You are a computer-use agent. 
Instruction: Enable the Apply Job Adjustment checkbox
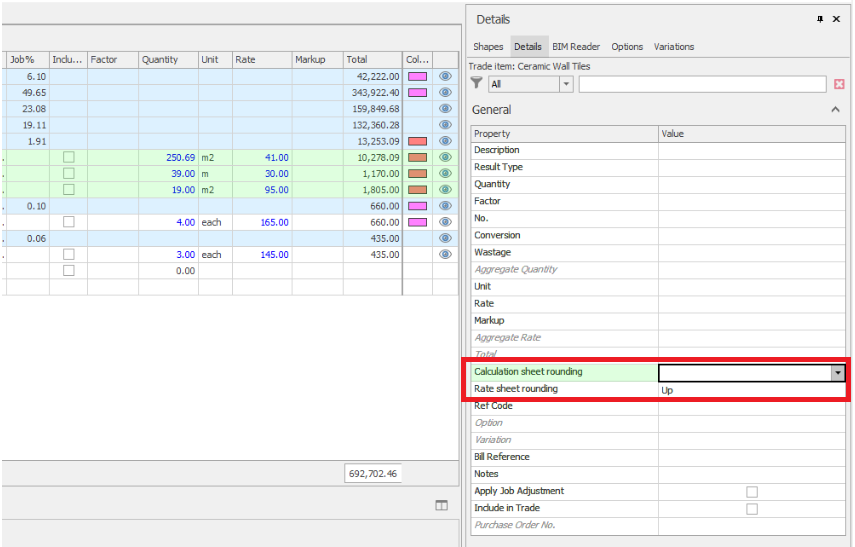pos(752,492)
